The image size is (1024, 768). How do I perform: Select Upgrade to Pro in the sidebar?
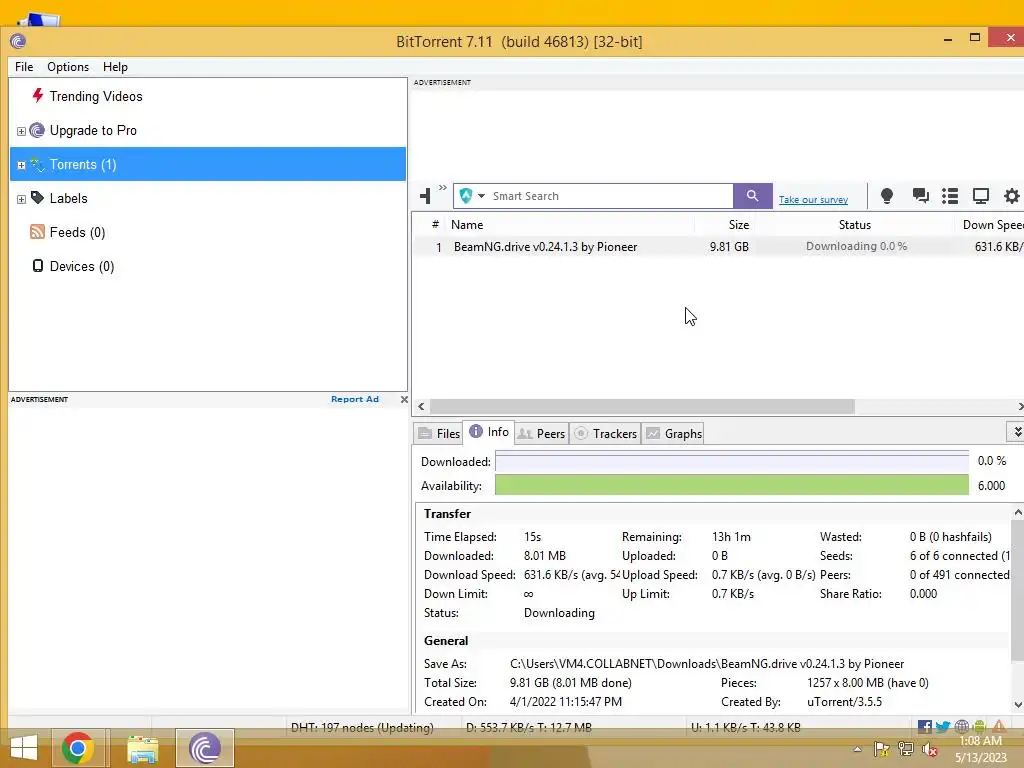(x=208, y=130)
